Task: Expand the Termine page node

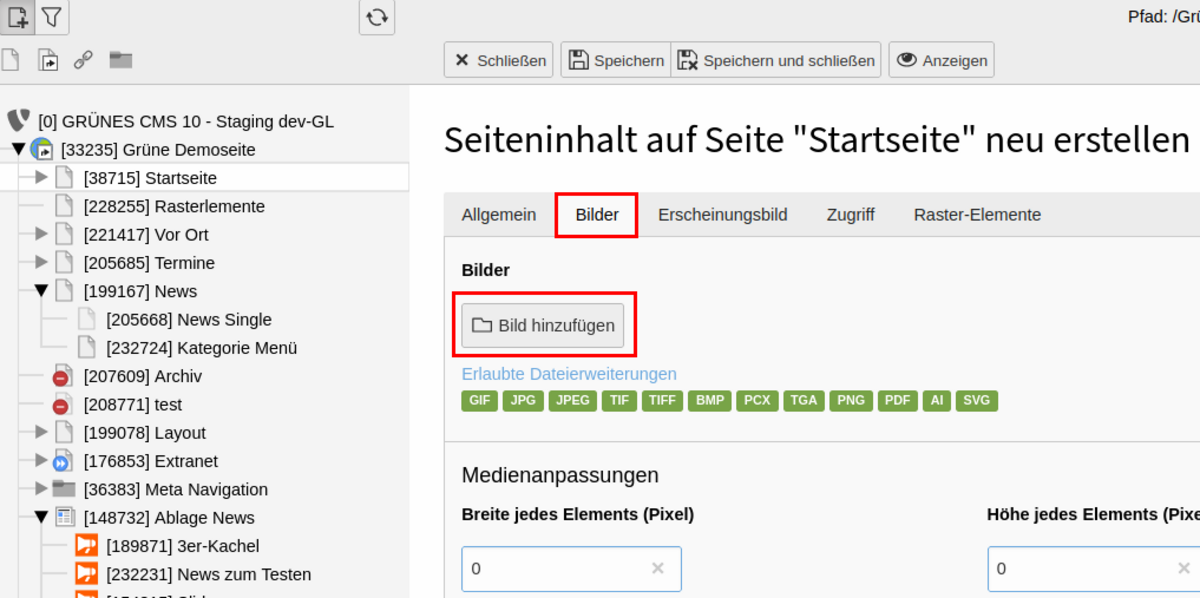Action: (x=41, y=262)
